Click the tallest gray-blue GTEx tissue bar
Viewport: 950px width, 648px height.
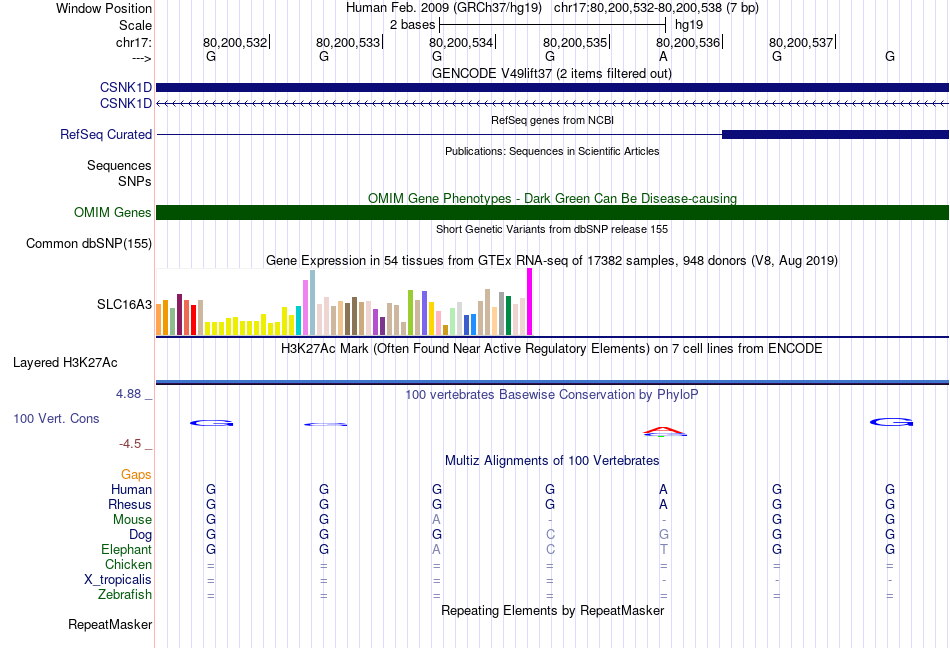click(x=313, y=303)
